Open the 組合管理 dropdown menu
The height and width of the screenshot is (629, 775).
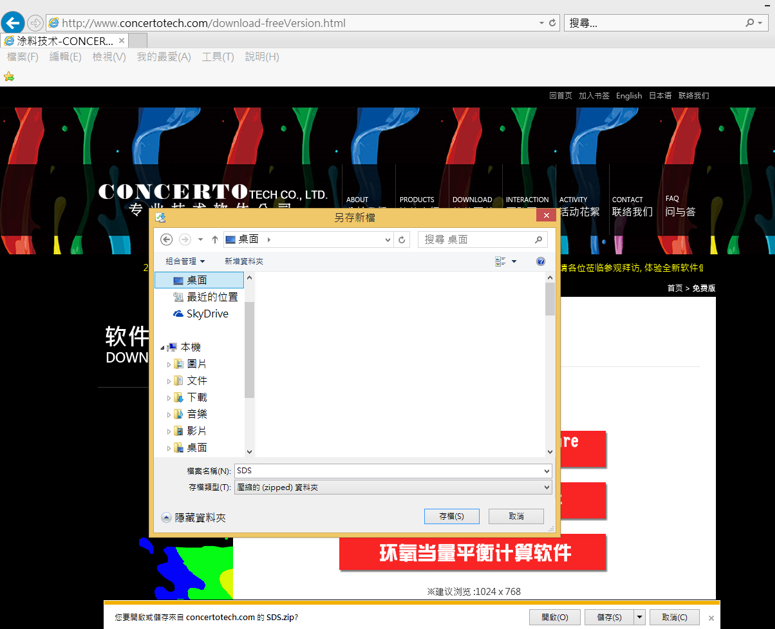(x=185, y=262)
